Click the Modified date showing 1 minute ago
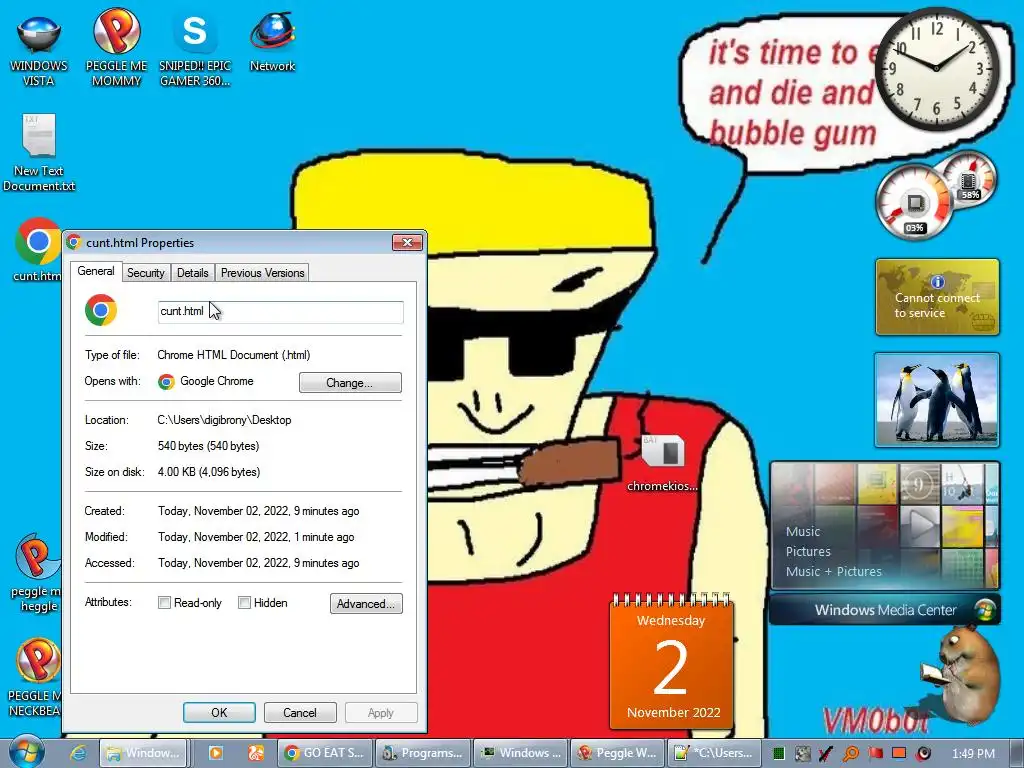Image resolution: width=1024 pixels, height=768 pixels. pos(256,537)
